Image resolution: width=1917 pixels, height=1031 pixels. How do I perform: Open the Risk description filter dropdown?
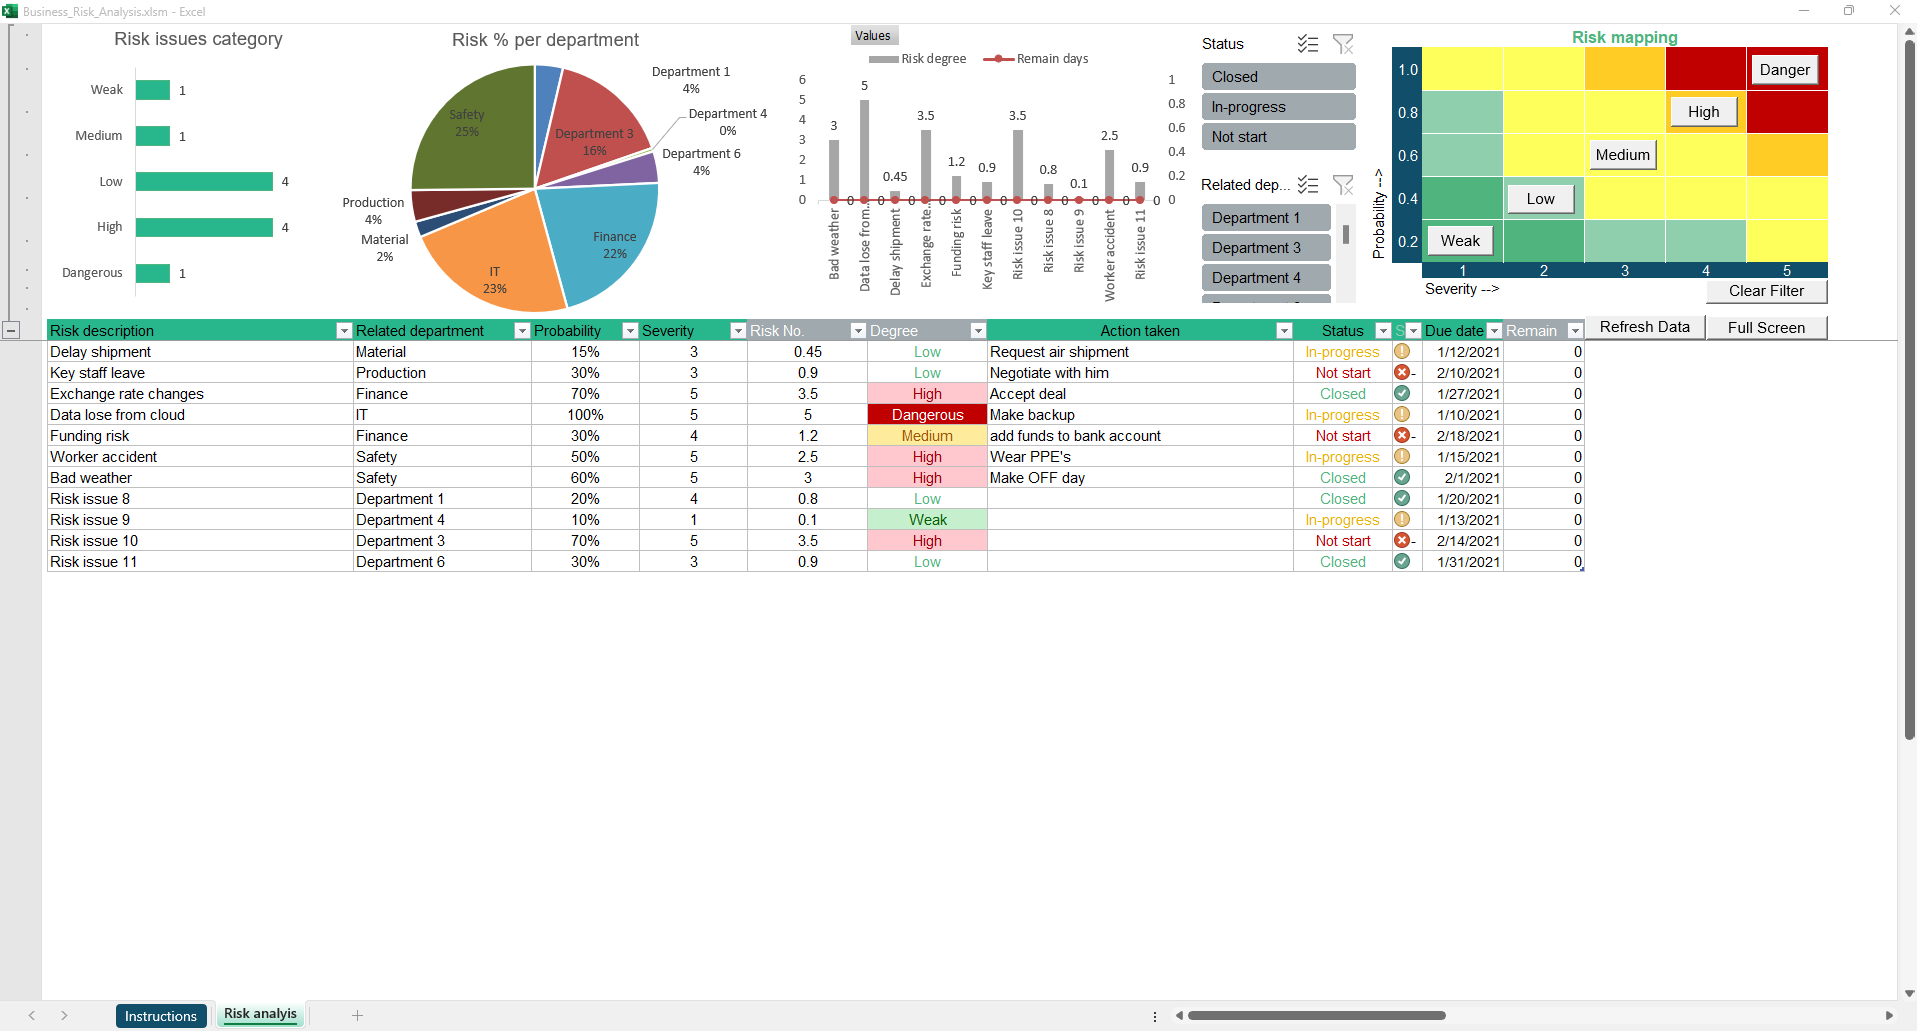(344, 331)
